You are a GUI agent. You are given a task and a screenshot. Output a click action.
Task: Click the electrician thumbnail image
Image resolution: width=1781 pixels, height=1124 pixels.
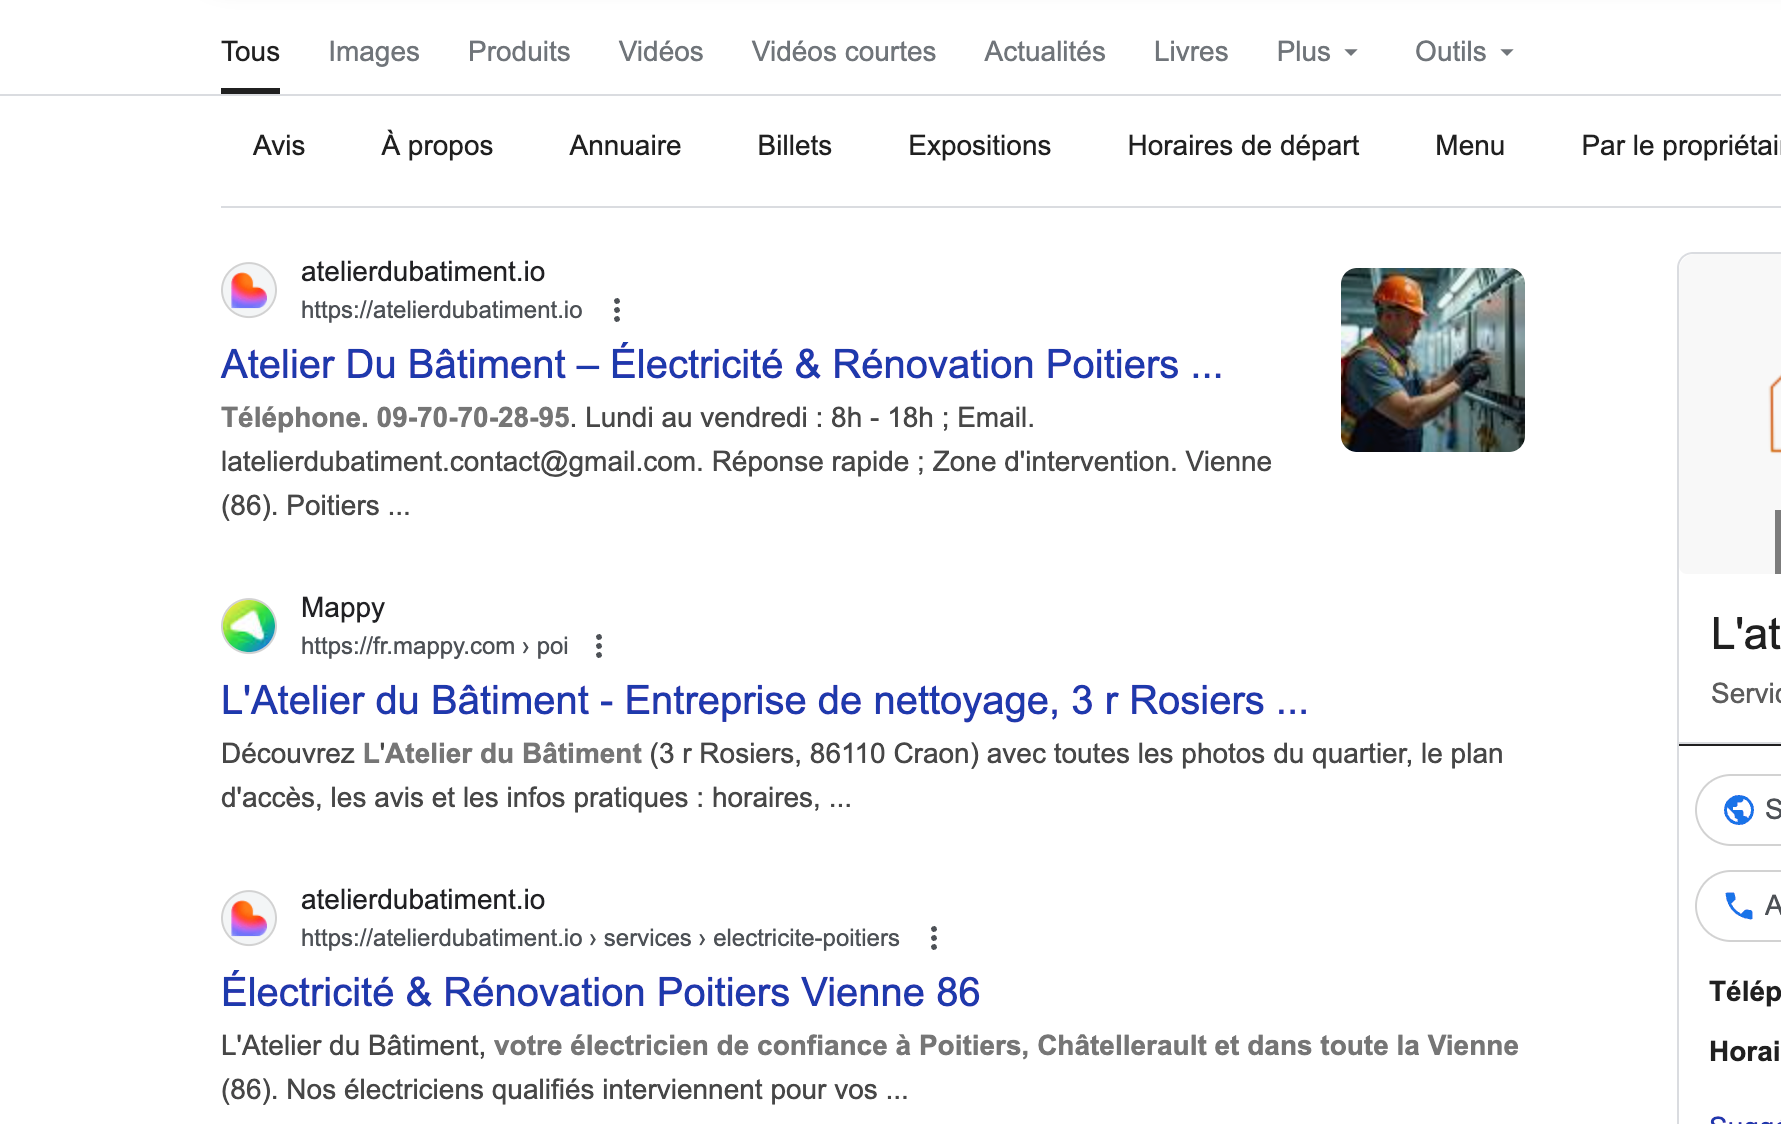pyautogui.click(x=1432, y=360)
